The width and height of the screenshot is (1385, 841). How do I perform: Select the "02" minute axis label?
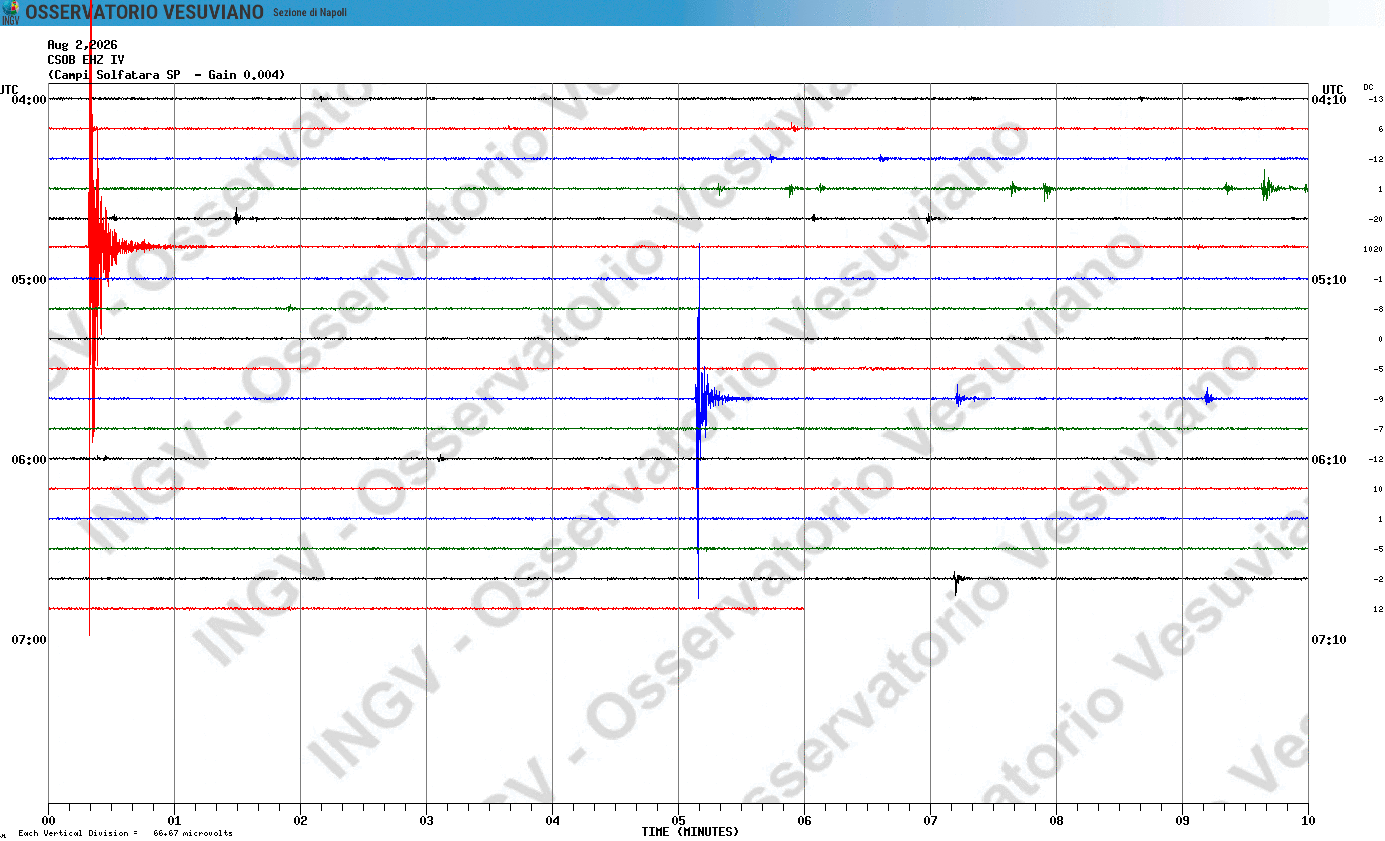(300, 820)
